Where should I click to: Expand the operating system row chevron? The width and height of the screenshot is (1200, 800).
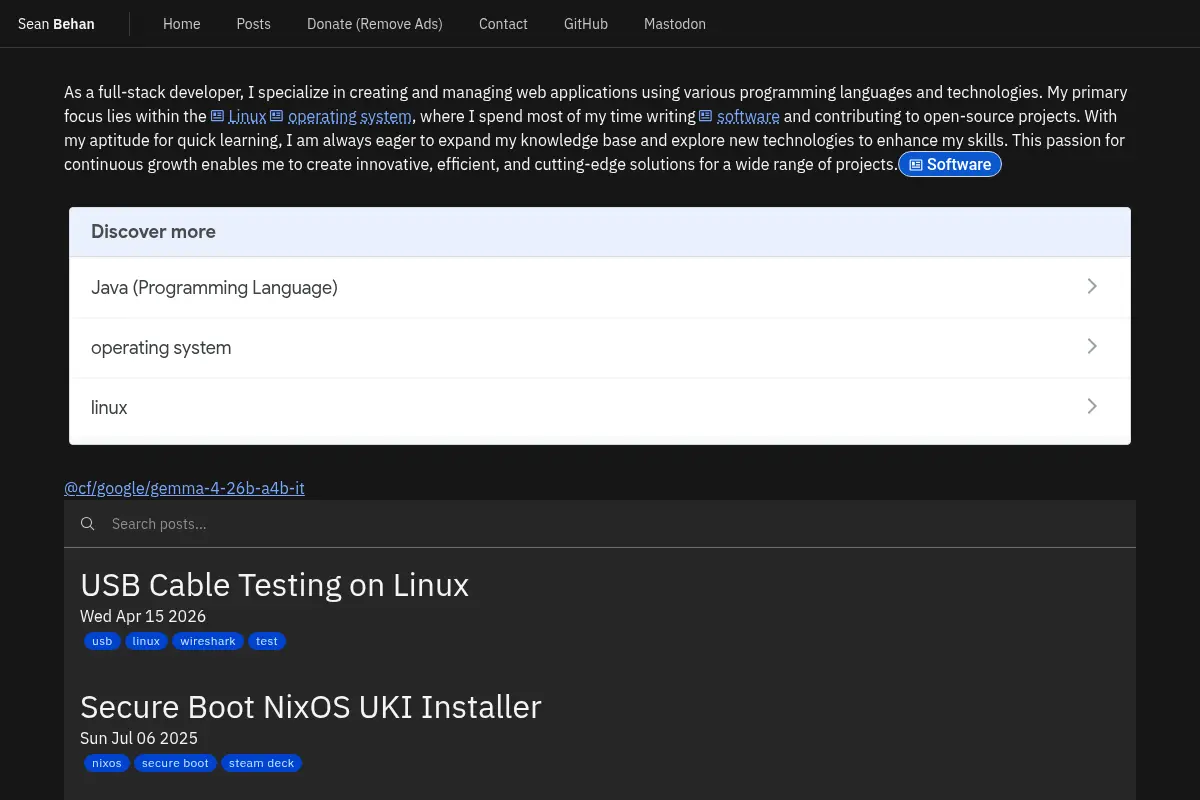tap(1092, 346)
